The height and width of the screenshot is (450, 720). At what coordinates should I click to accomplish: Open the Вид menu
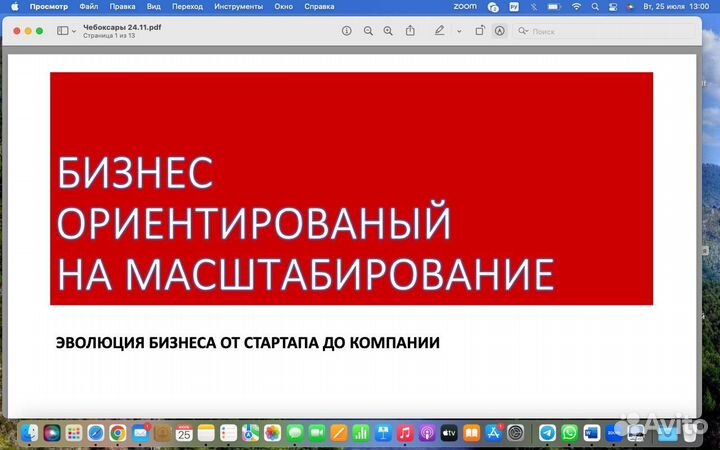point(154,6)
